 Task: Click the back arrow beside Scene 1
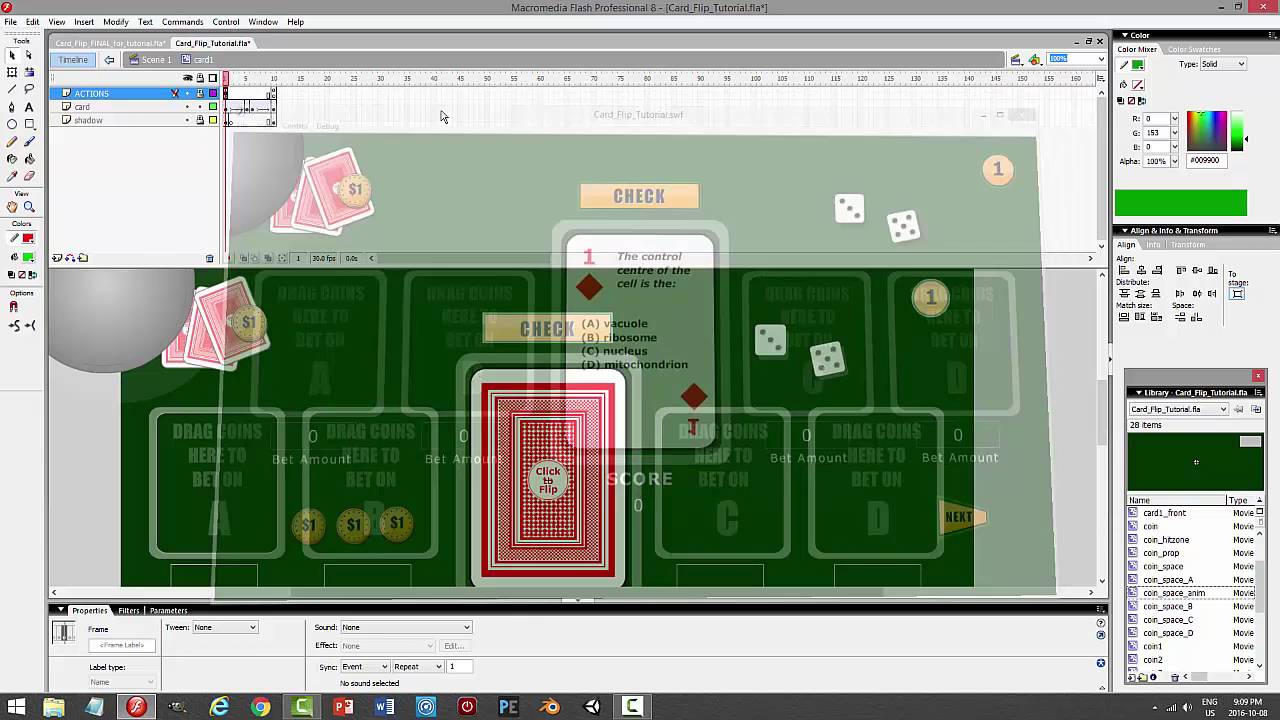click(x=109, y=59)
